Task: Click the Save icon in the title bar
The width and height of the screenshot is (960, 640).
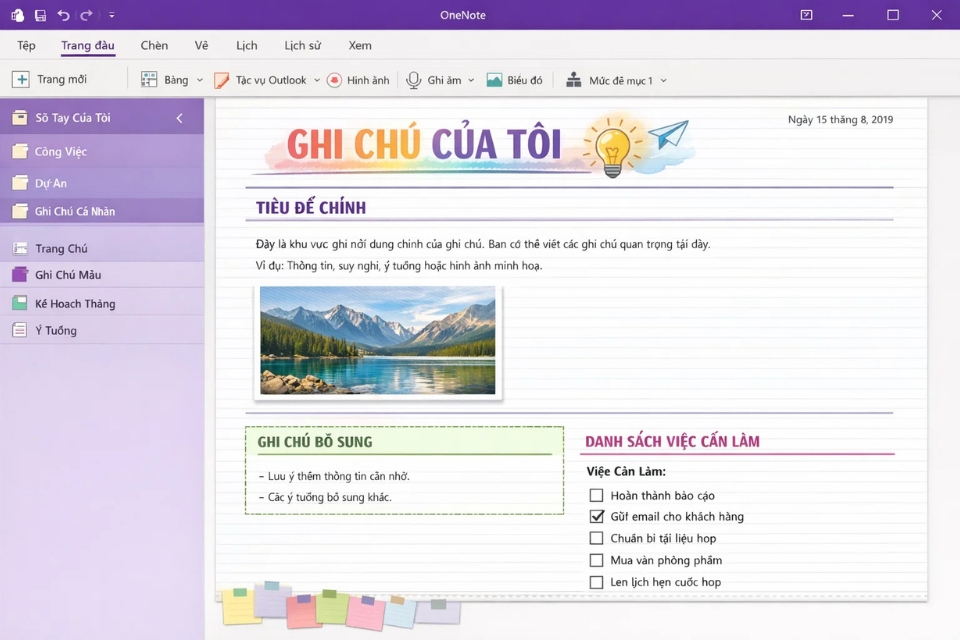Action: click(38, 15)
